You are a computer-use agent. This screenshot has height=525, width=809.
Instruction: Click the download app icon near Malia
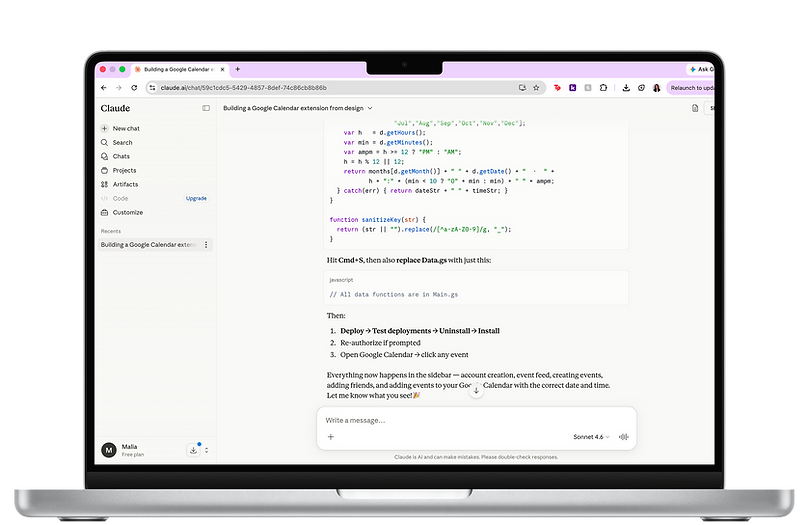[193, 450]
